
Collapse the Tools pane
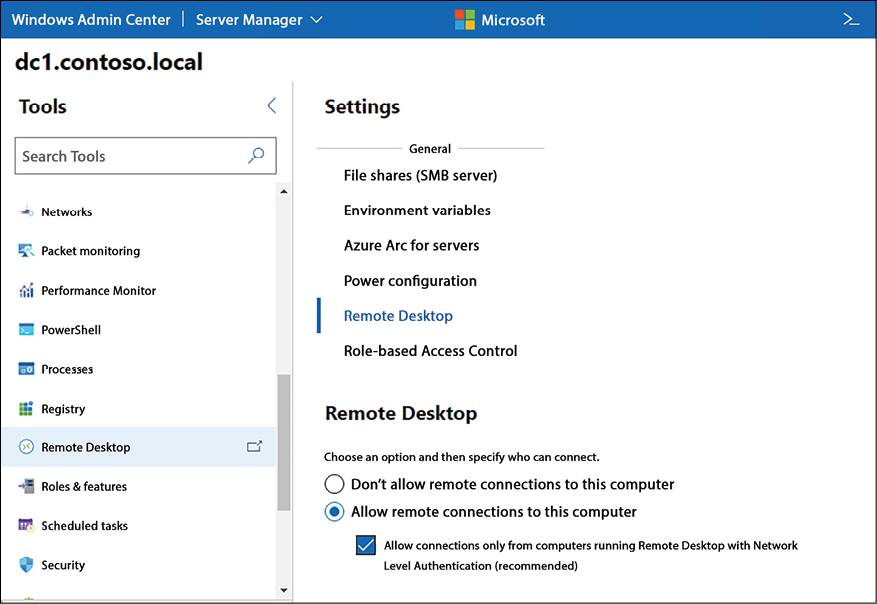pyautogui.click(x=272, y=106)
